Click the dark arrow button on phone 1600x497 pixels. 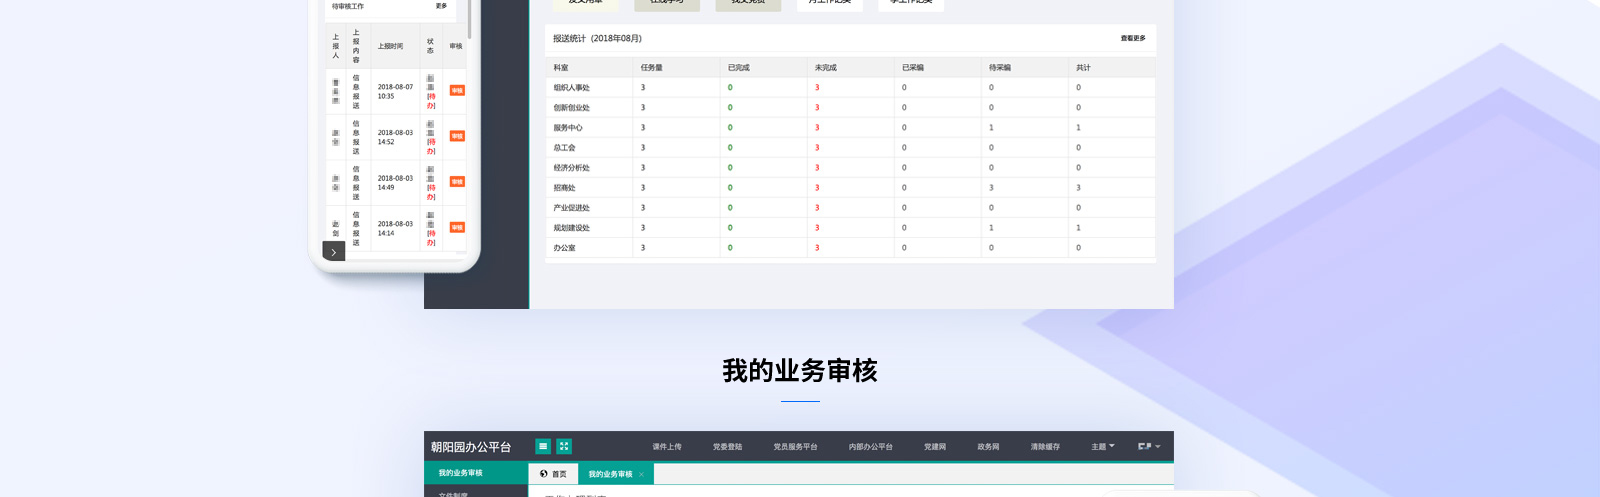(x=333, y=252)
